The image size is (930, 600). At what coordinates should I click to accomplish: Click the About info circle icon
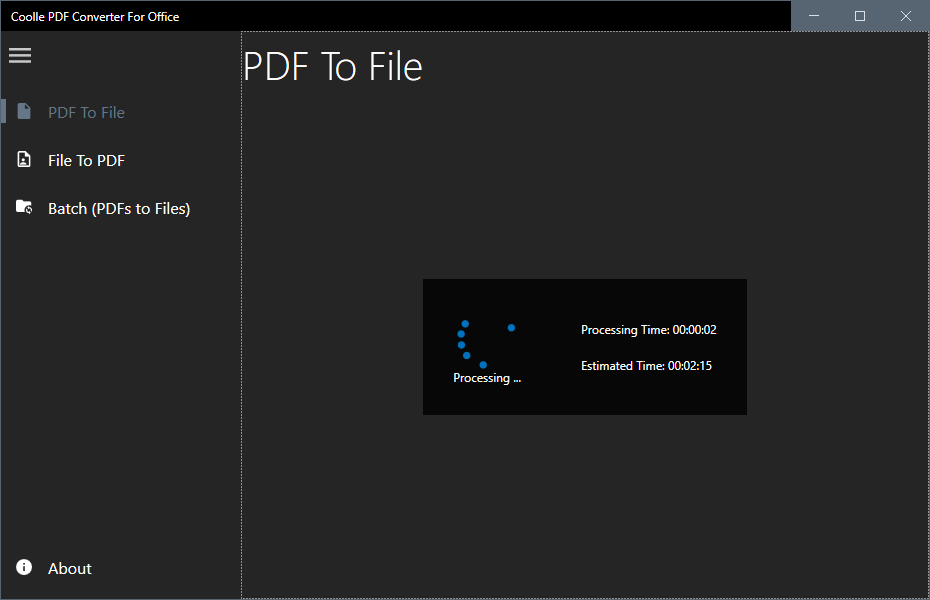[x=24, y=567]
